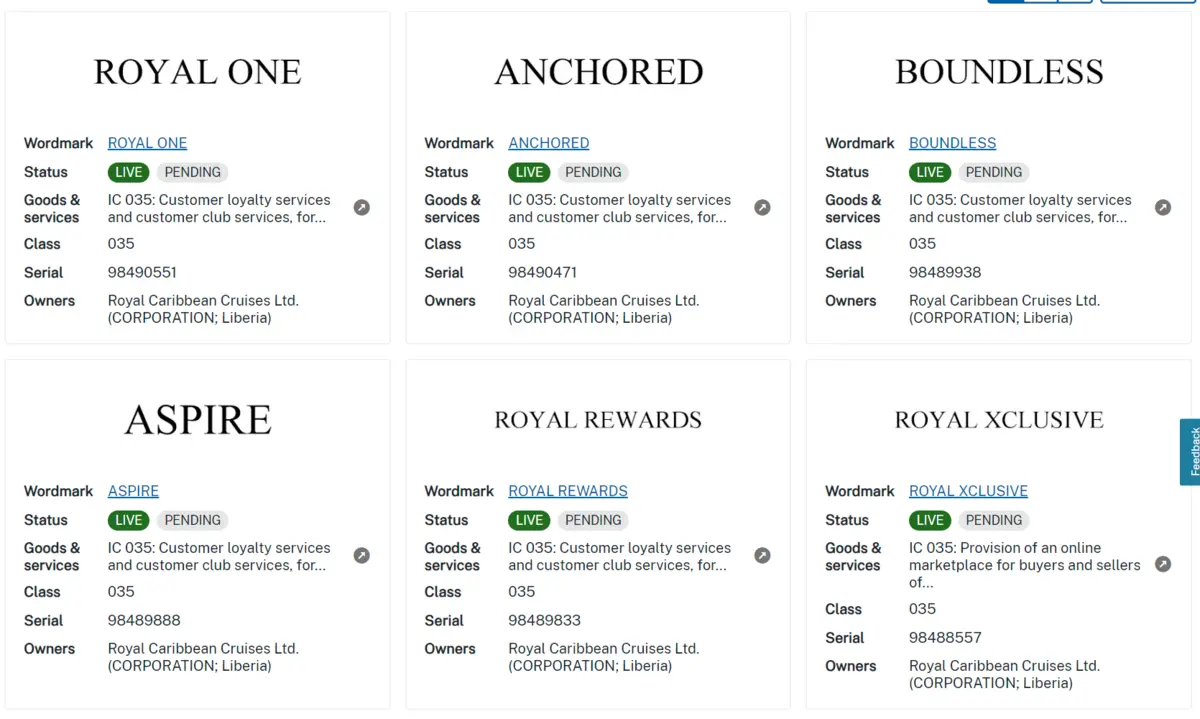Screen dimensions: 1200x719
Task: Expand ROYAL REWARDS goods and services details
Action: click(x=762, y=555)
